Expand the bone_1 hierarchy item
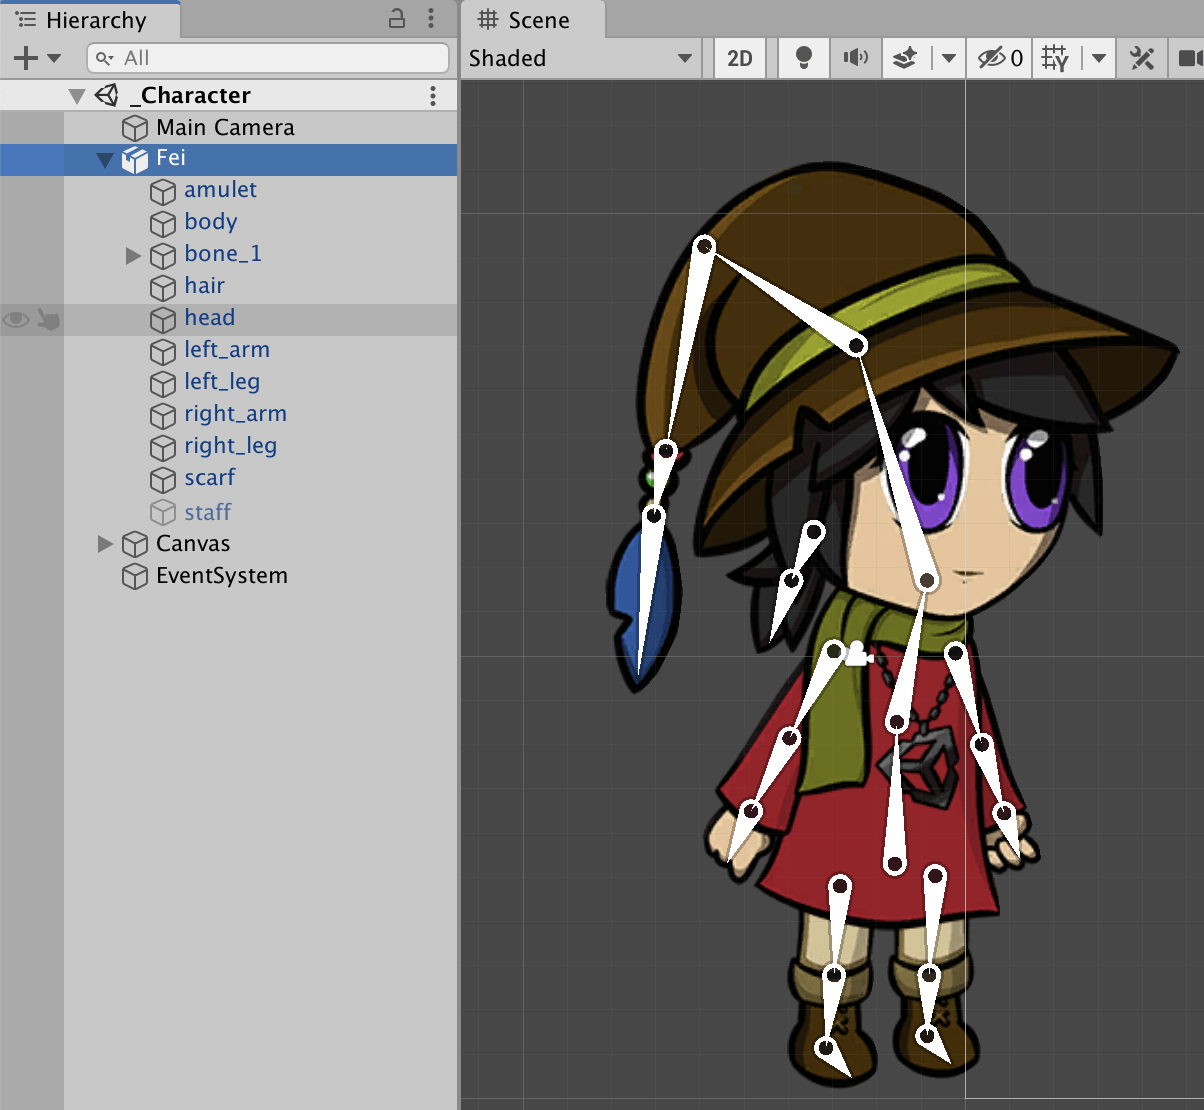1204x1110 pixels. [133, 254]
